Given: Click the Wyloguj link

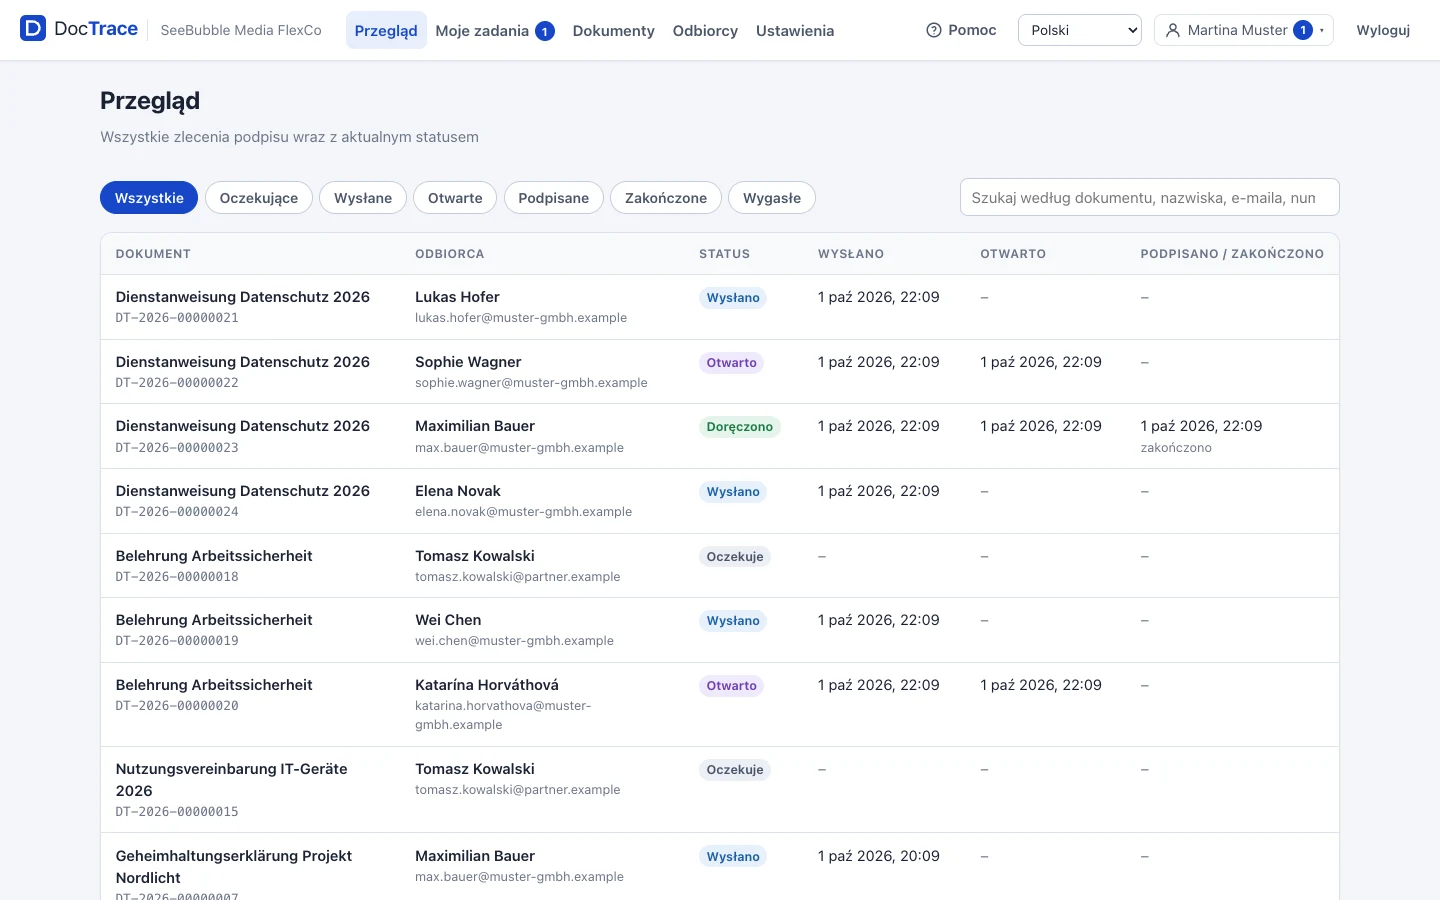Looking at the screenshot, I should 1383,30.
